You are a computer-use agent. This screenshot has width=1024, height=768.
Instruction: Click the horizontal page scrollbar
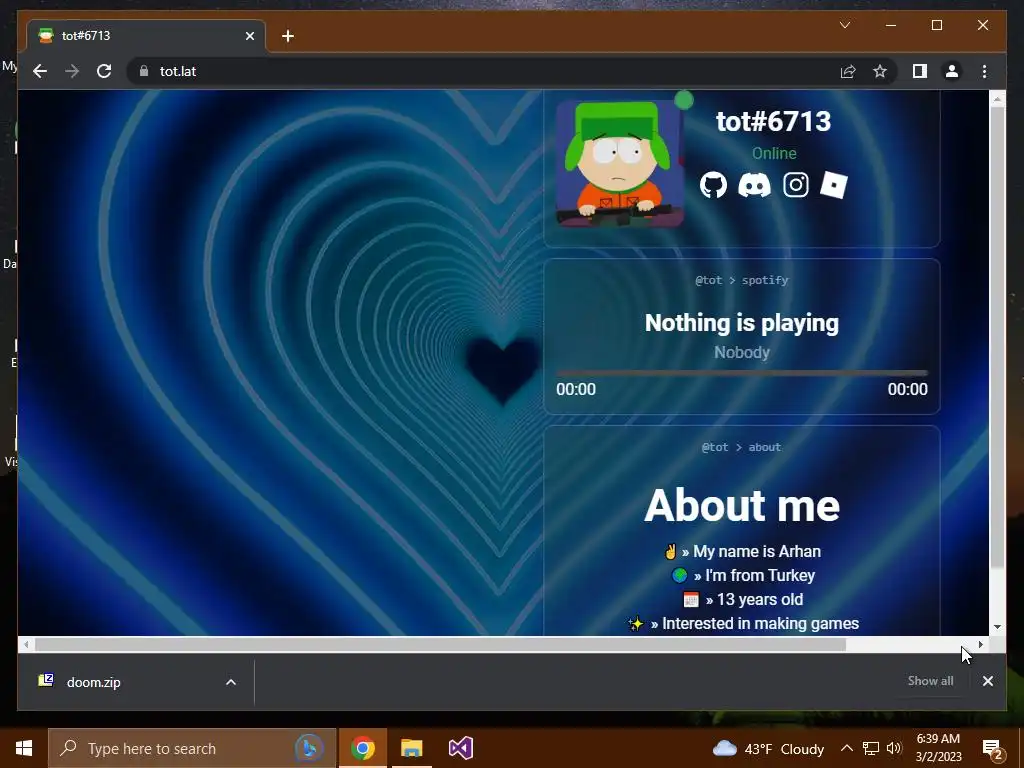click(440, 645)
